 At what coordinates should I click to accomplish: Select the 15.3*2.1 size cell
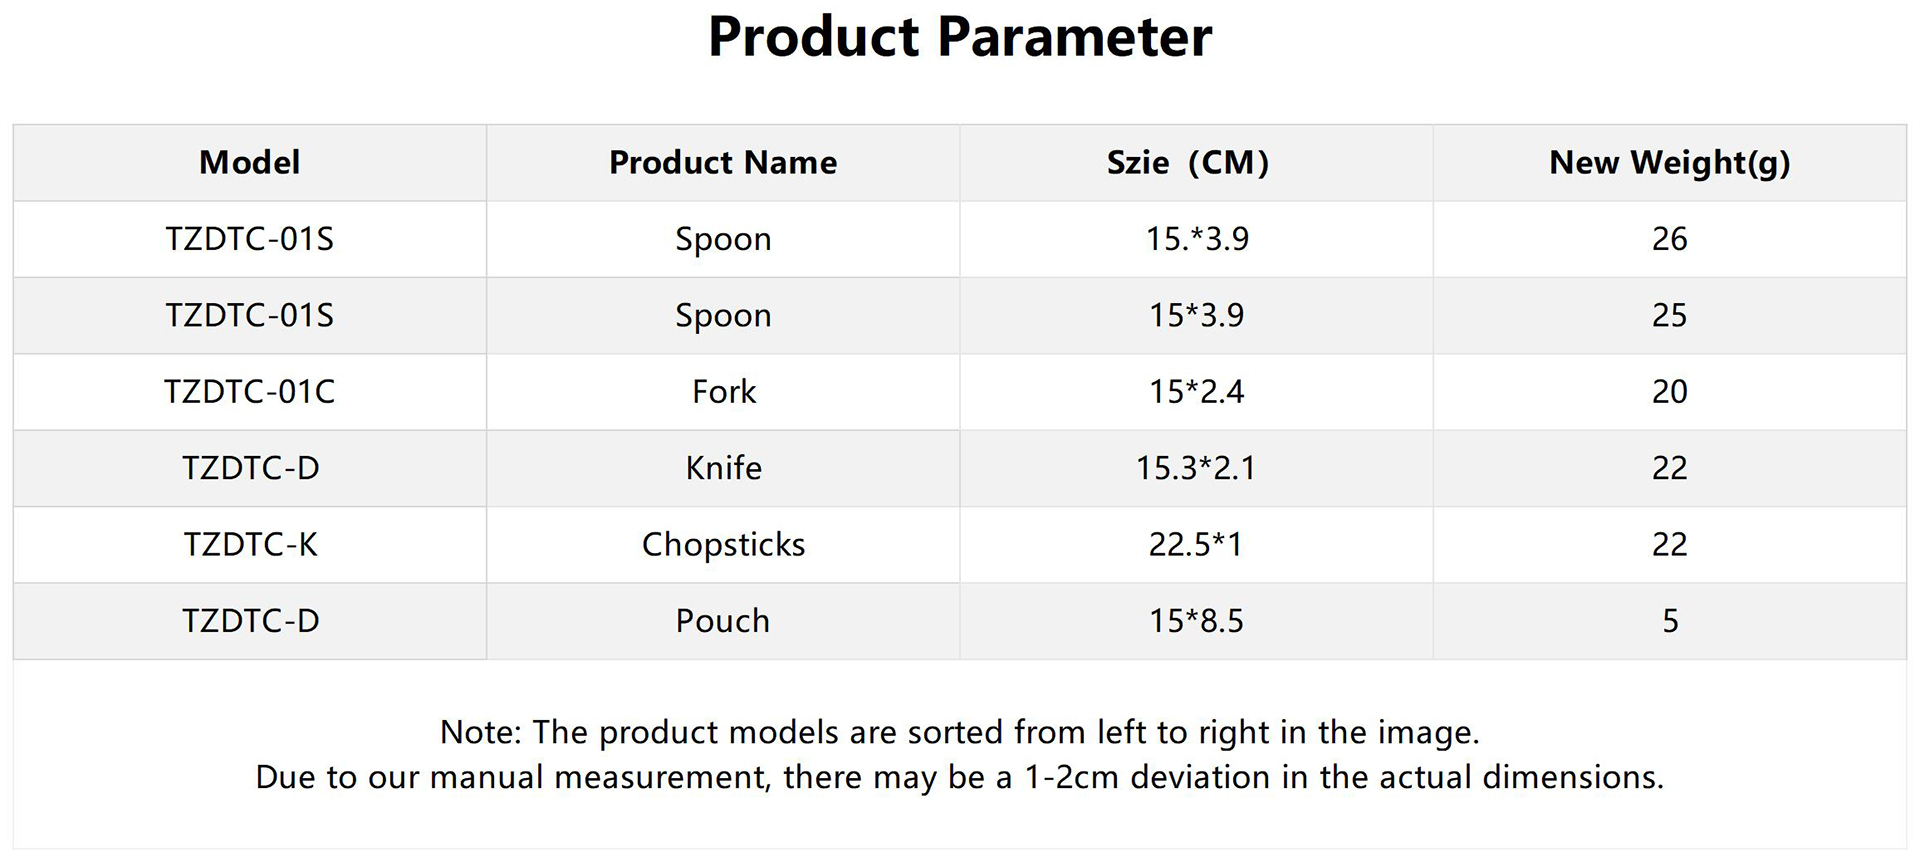click(1196, 468)
